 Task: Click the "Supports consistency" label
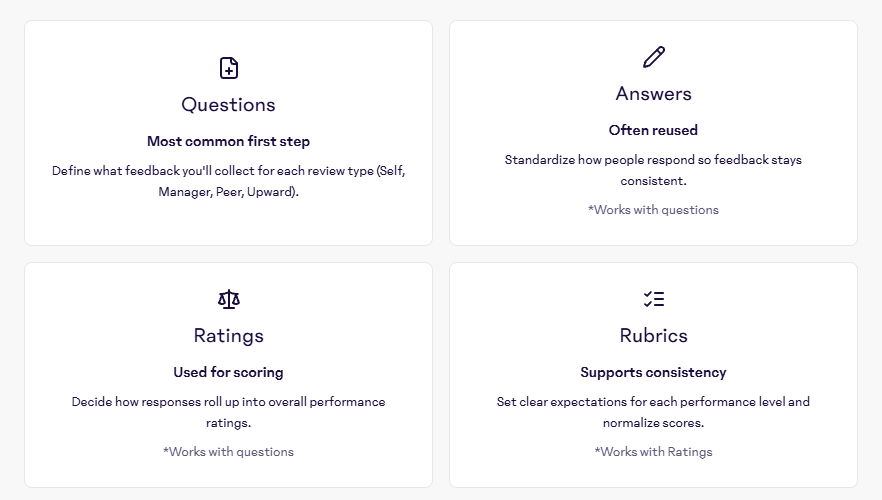(654, 372)
